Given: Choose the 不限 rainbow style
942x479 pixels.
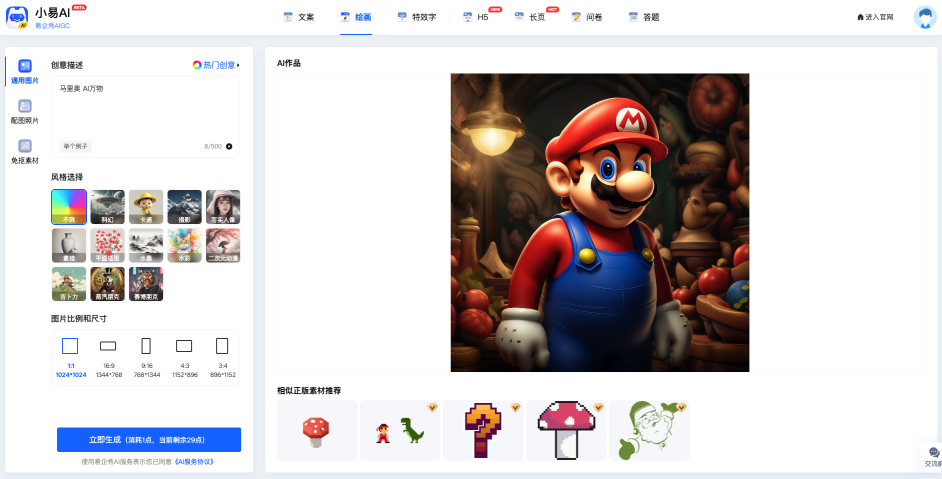Looking at the screenshot, I should point(69,207).
